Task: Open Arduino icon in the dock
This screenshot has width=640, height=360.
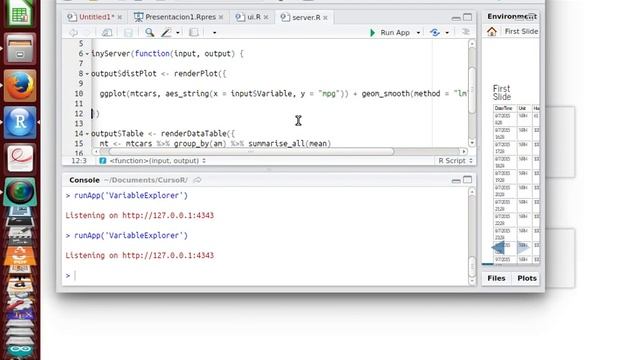Action: coord(20,350)
